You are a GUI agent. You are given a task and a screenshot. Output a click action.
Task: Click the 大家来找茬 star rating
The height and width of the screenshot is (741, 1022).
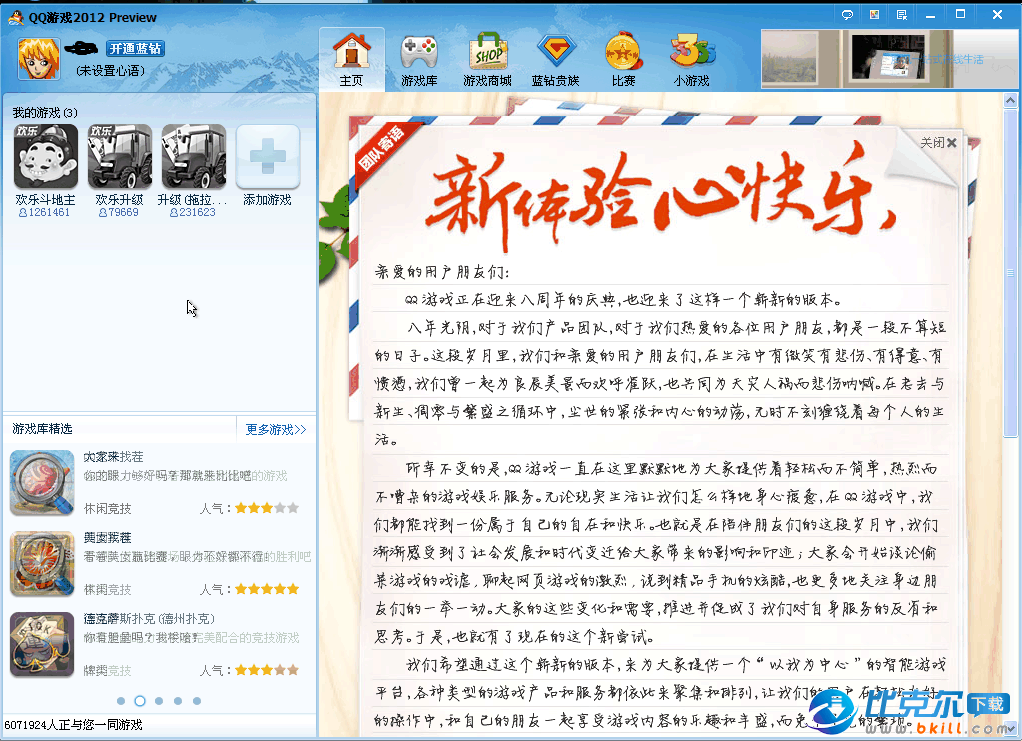click(x=267, y=508)
